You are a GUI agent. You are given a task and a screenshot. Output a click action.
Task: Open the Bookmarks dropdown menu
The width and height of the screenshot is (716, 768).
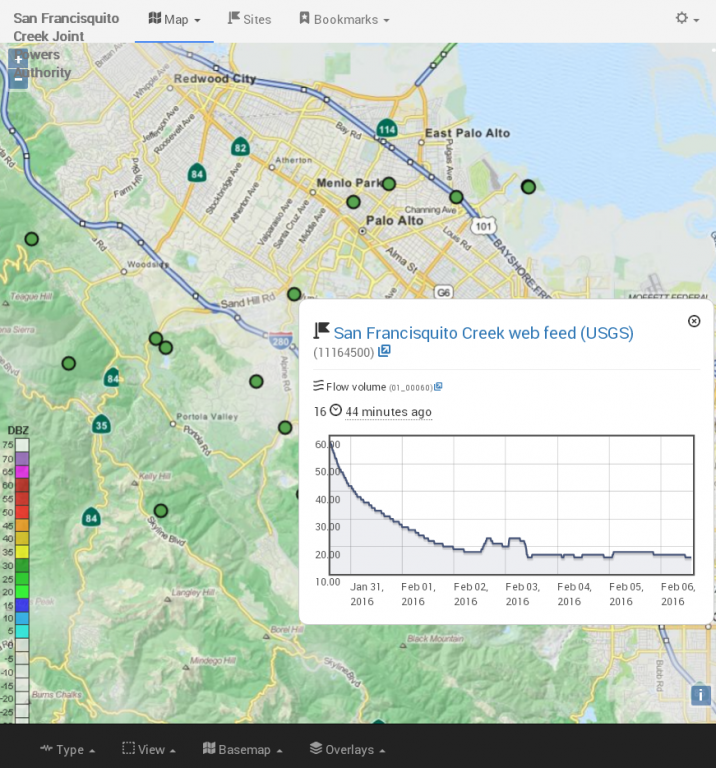point(344,19)
